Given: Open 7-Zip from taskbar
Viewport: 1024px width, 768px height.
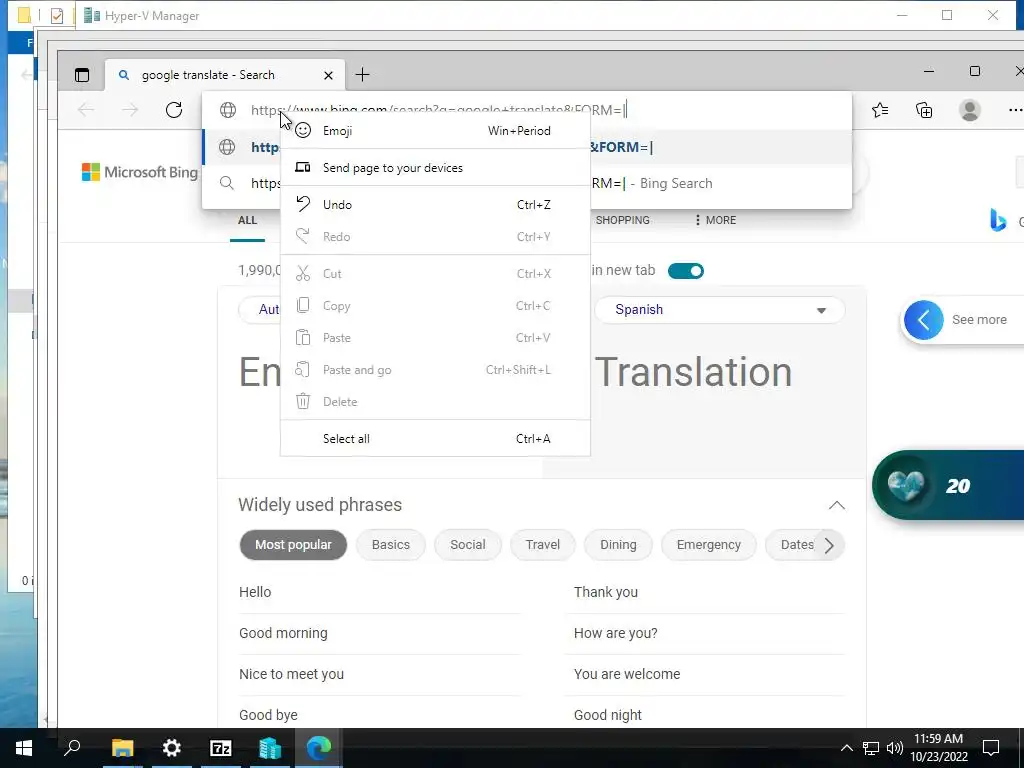Looking at the screenshot, I should [221, 748].
